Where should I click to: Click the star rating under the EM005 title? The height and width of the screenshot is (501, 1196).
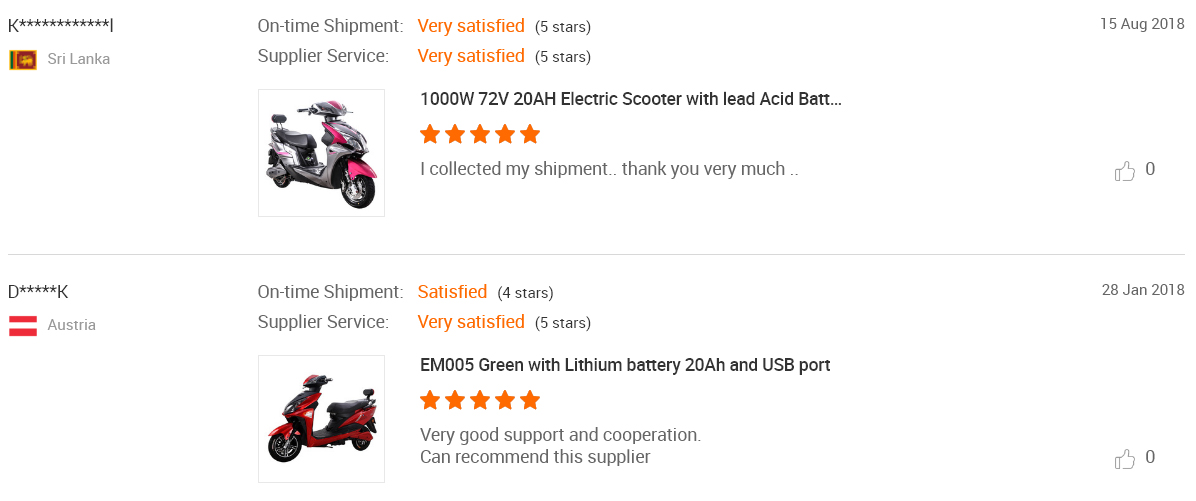click(480, 400)
